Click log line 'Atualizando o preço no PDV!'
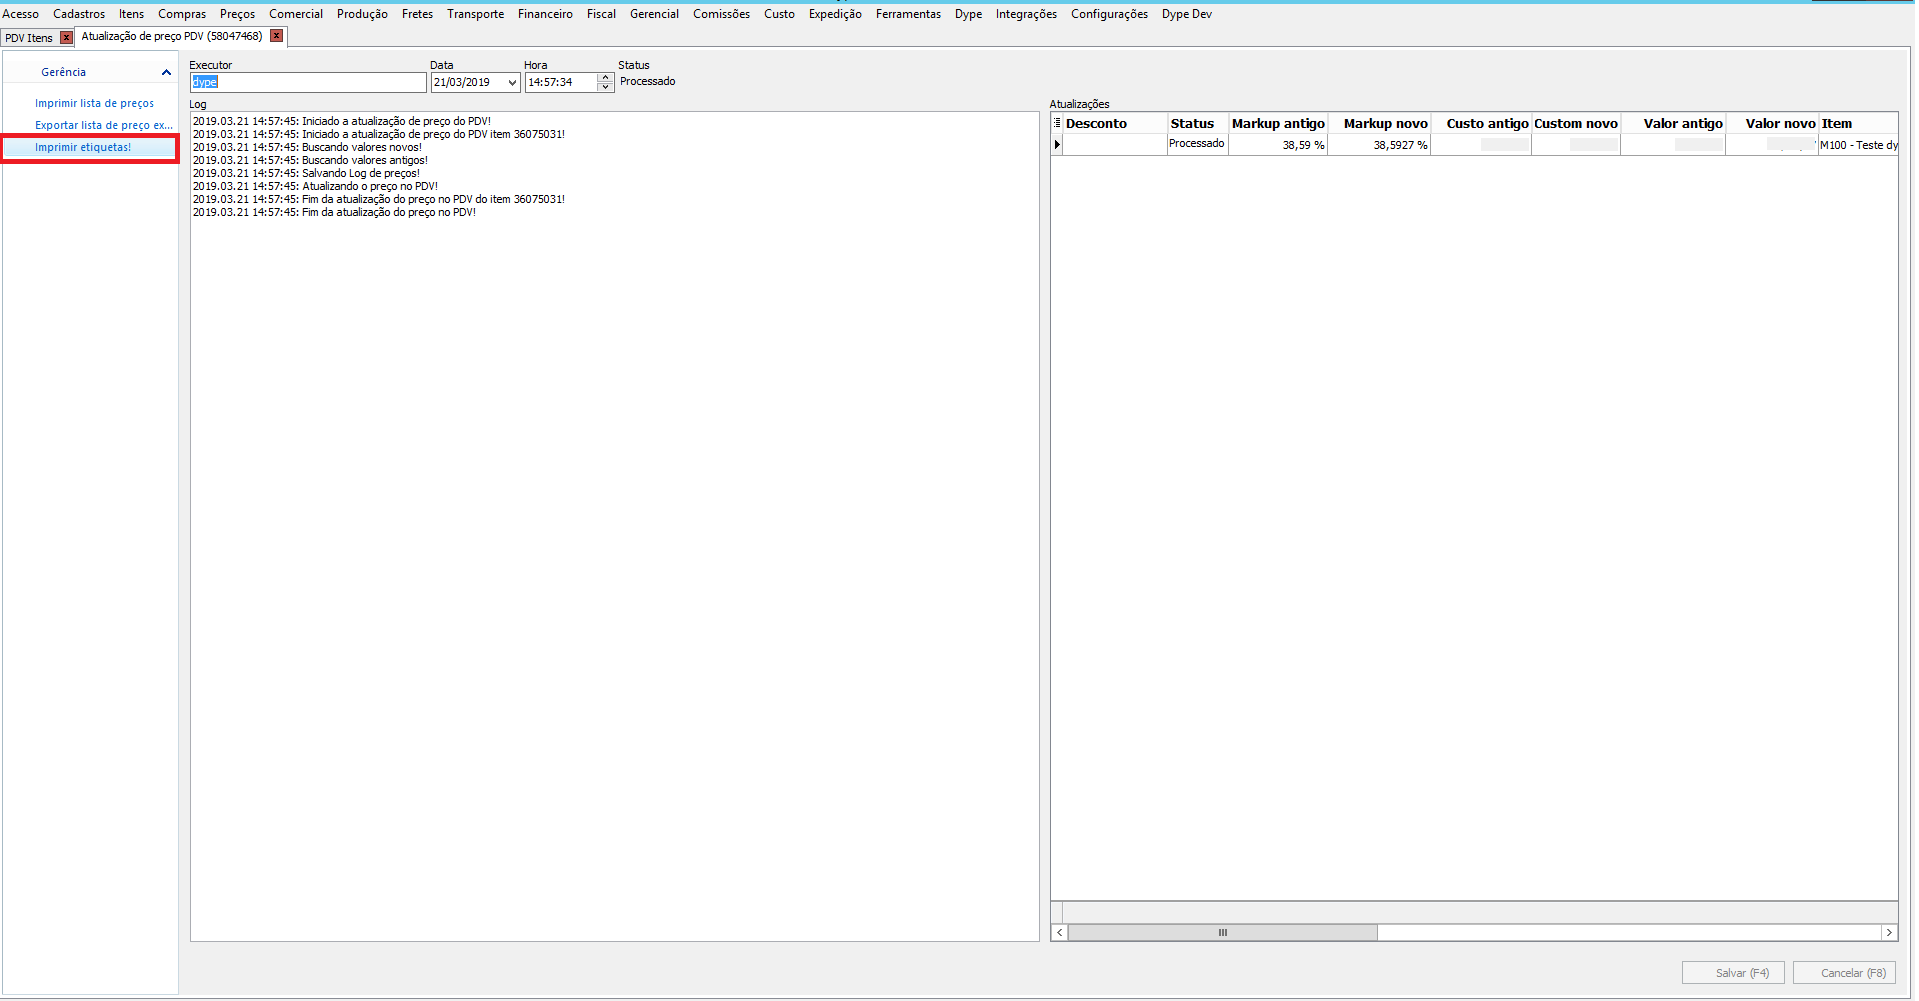1919x1001 pixels. [315, 186]
